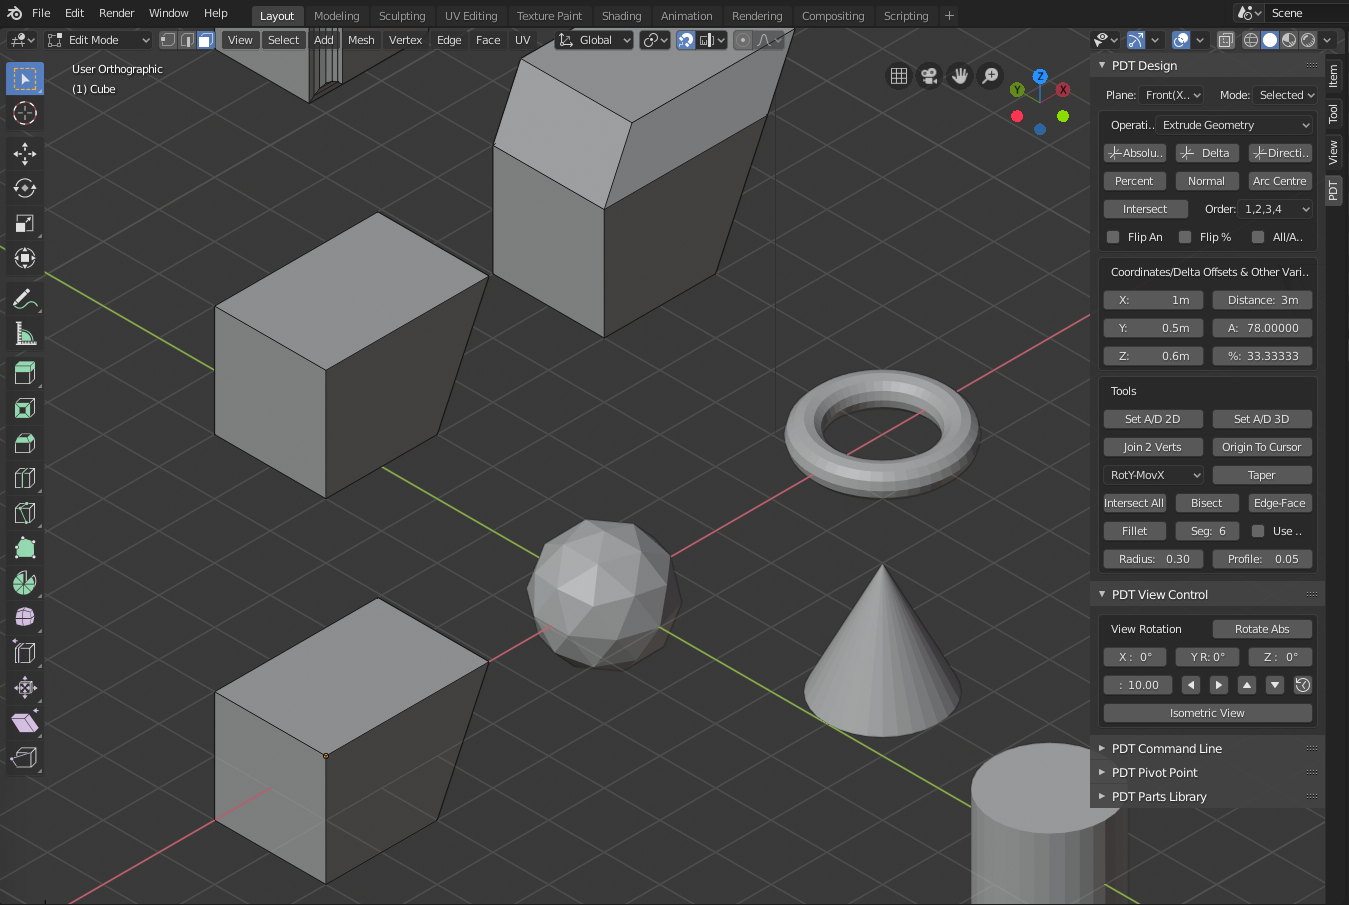Select the Annotate pencil tool
Image resolution: width=1349 pixels, height=905 pixels.
[x=25, y=299]
